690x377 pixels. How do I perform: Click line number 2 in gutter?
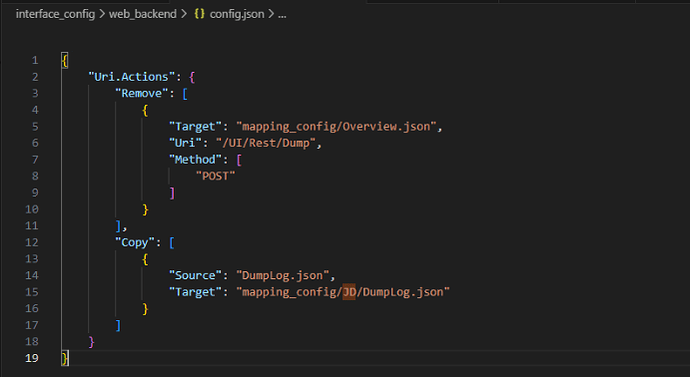[x=35, y=77]
